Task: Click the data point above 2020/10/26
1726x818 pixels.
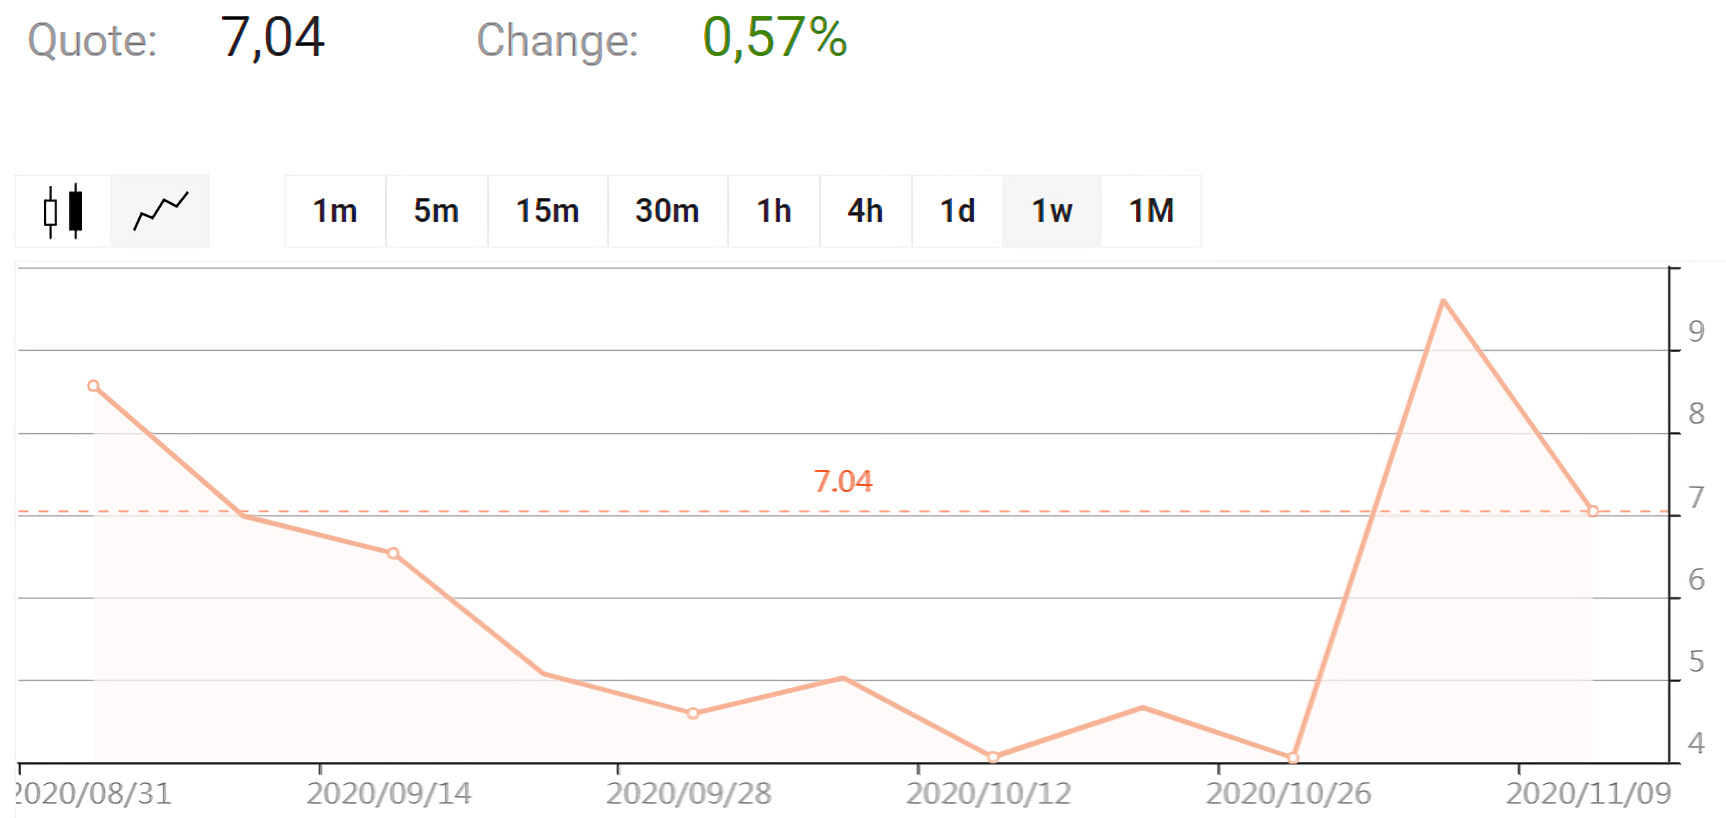Action: tap(1293, 757)
